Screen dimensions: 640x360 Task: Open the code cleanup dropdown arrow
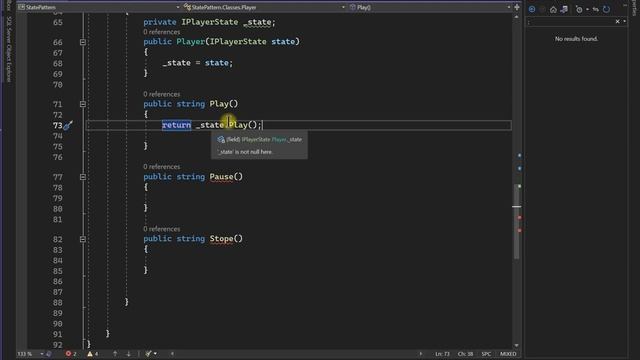155,354
